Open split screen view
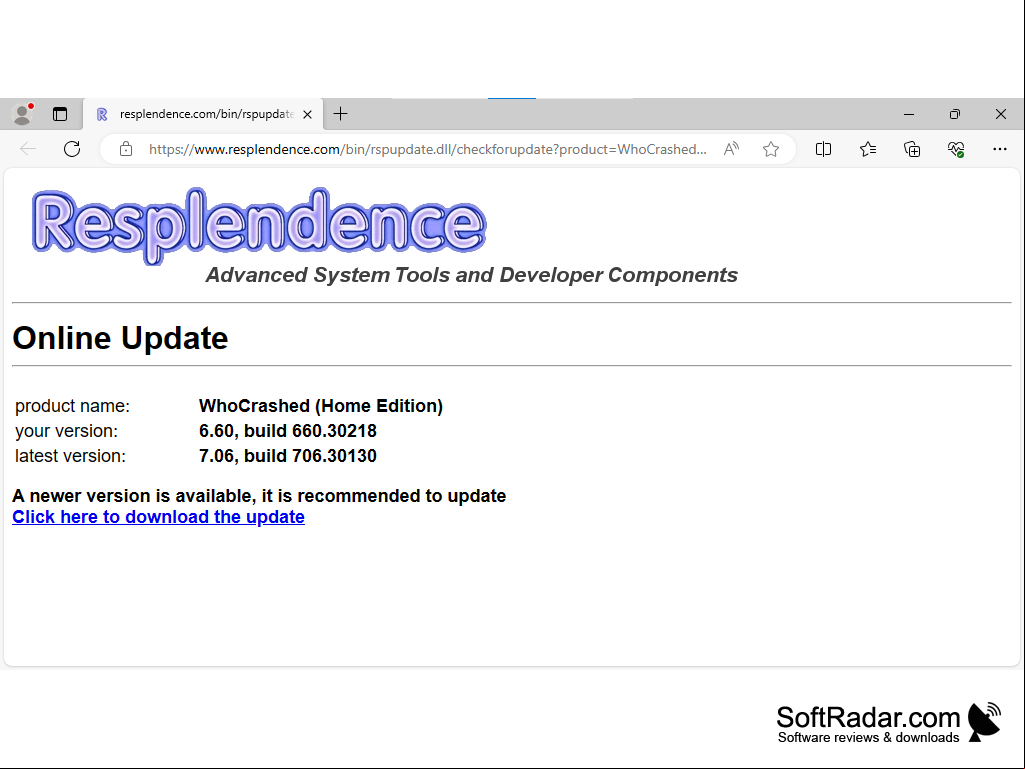1025x769 pixels. click(824, 149)
